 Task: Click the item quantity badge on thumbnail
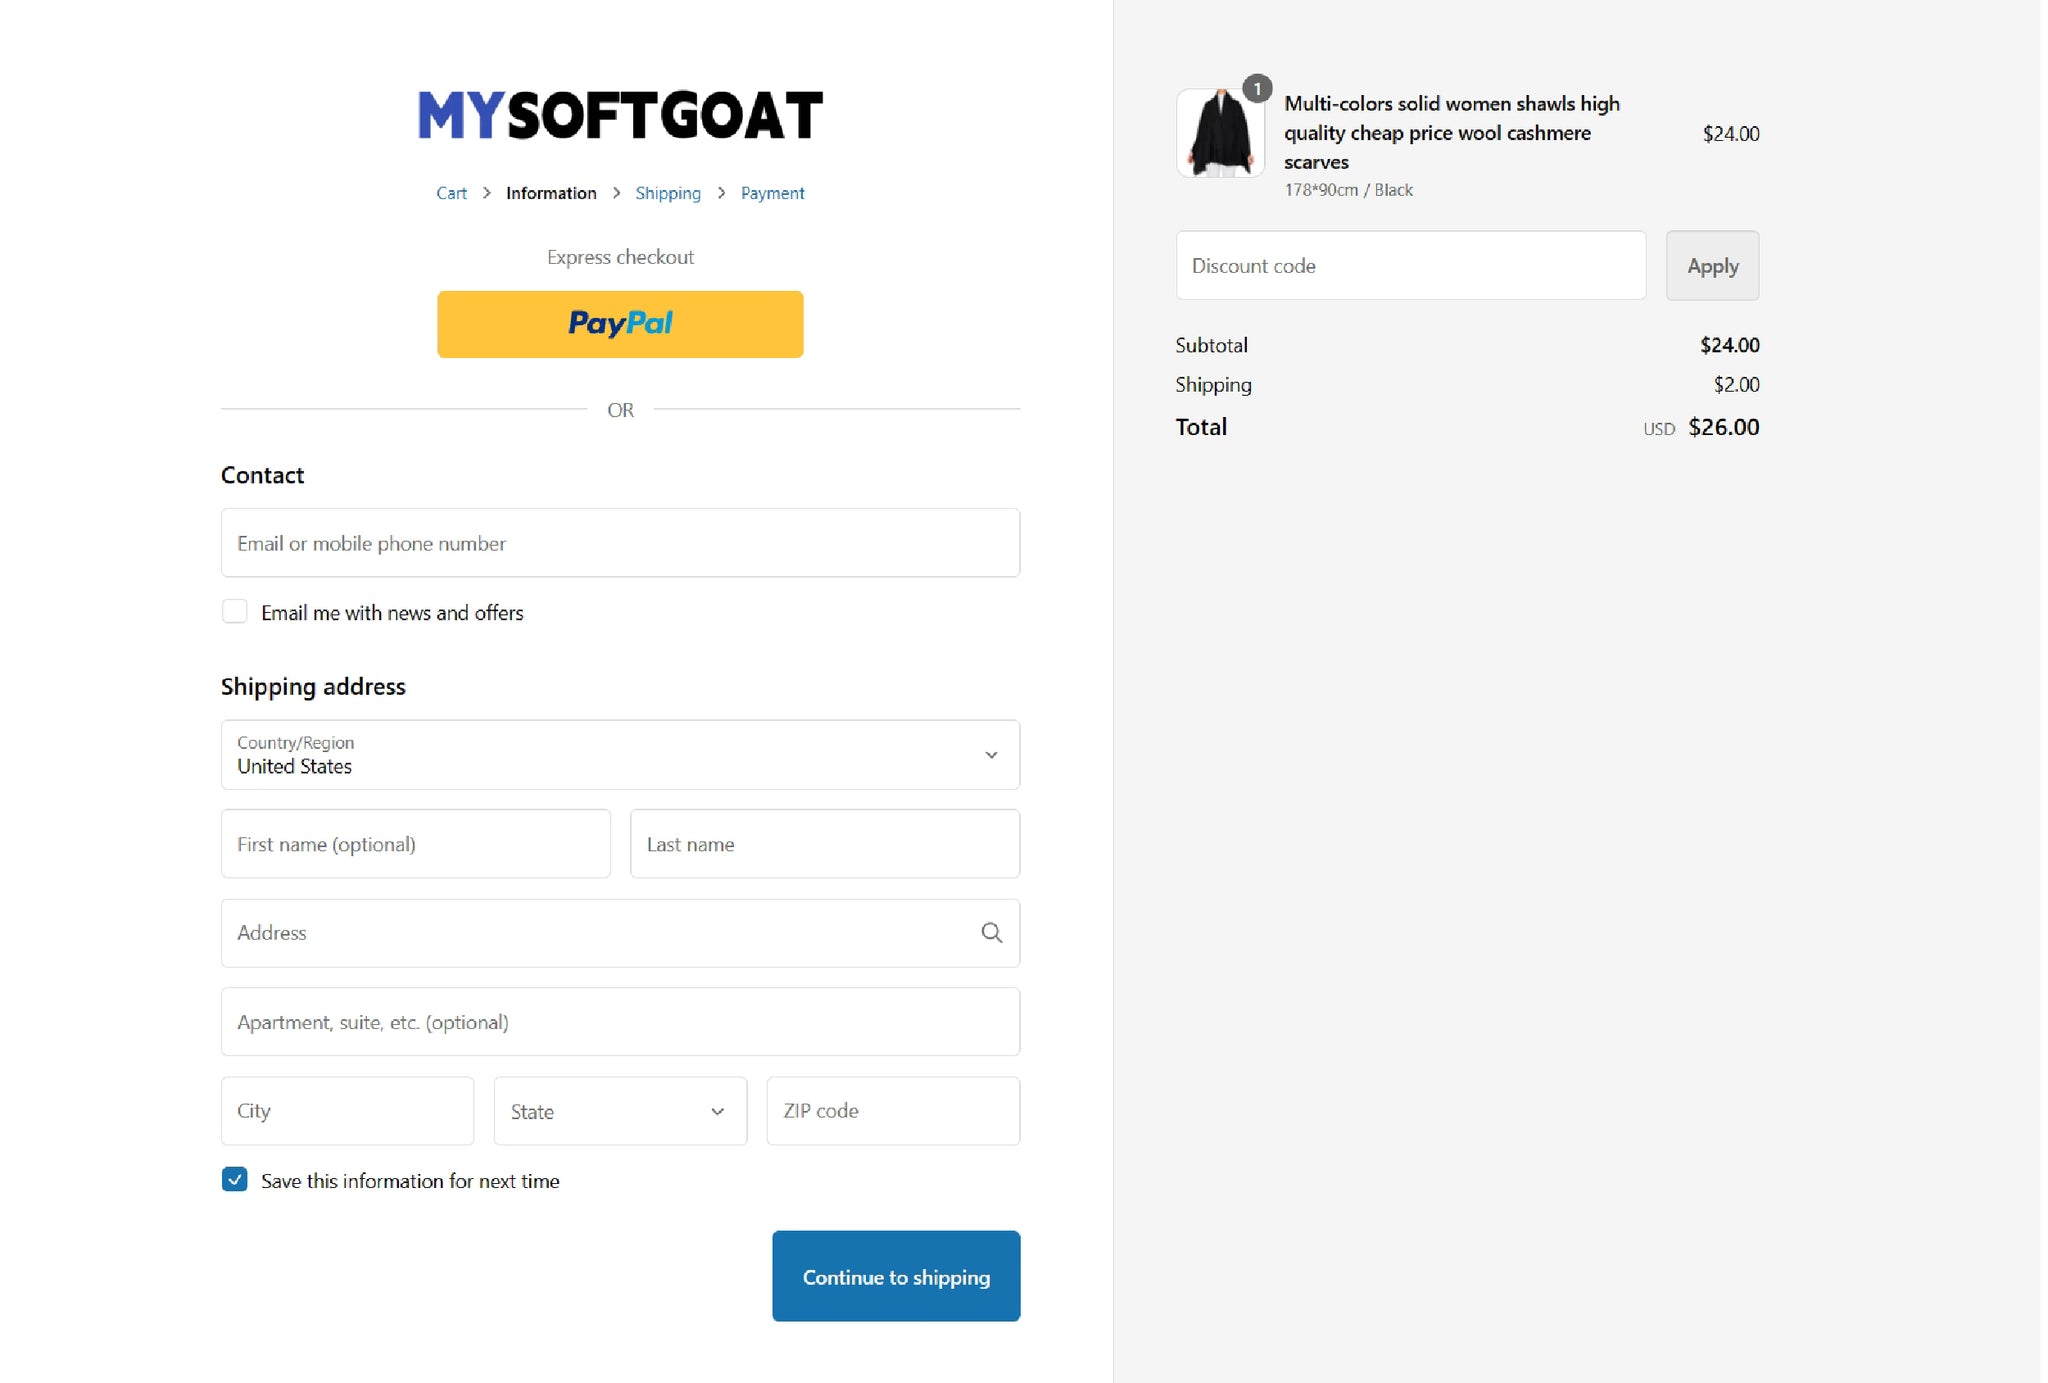(1257, 89)
